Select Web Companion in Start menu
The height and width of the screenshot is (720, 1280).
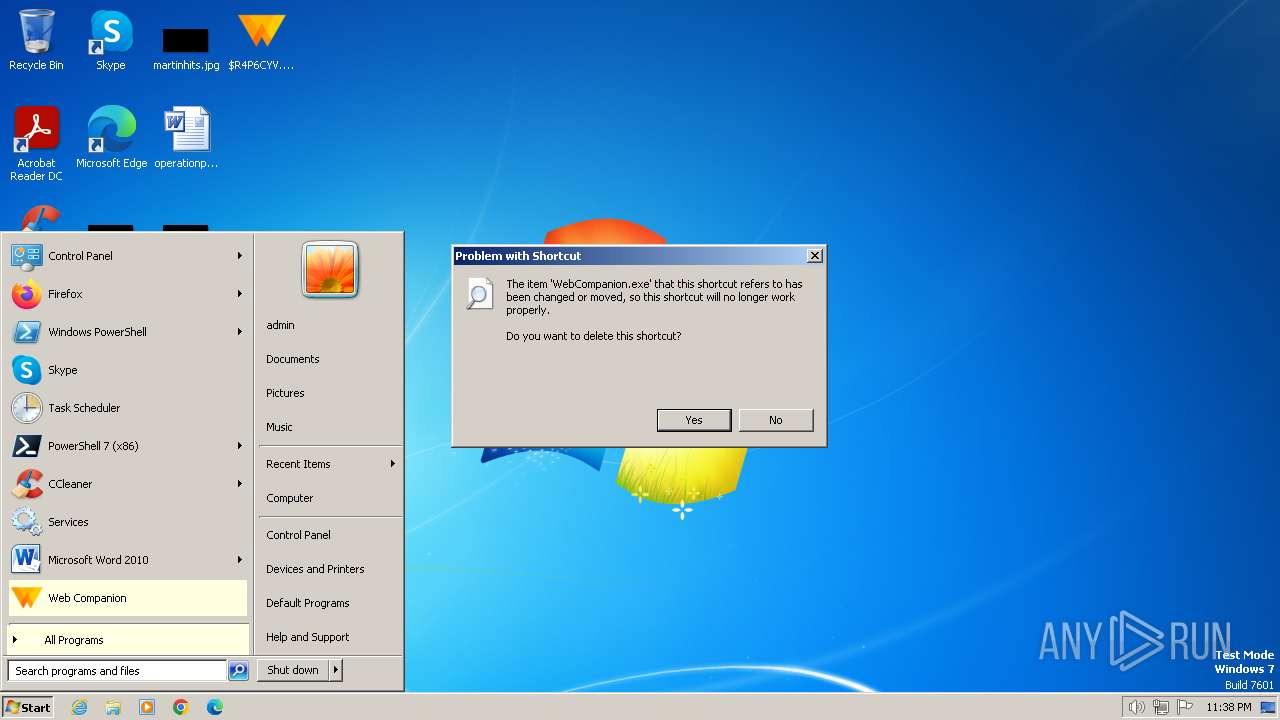[x=128, y=598]
